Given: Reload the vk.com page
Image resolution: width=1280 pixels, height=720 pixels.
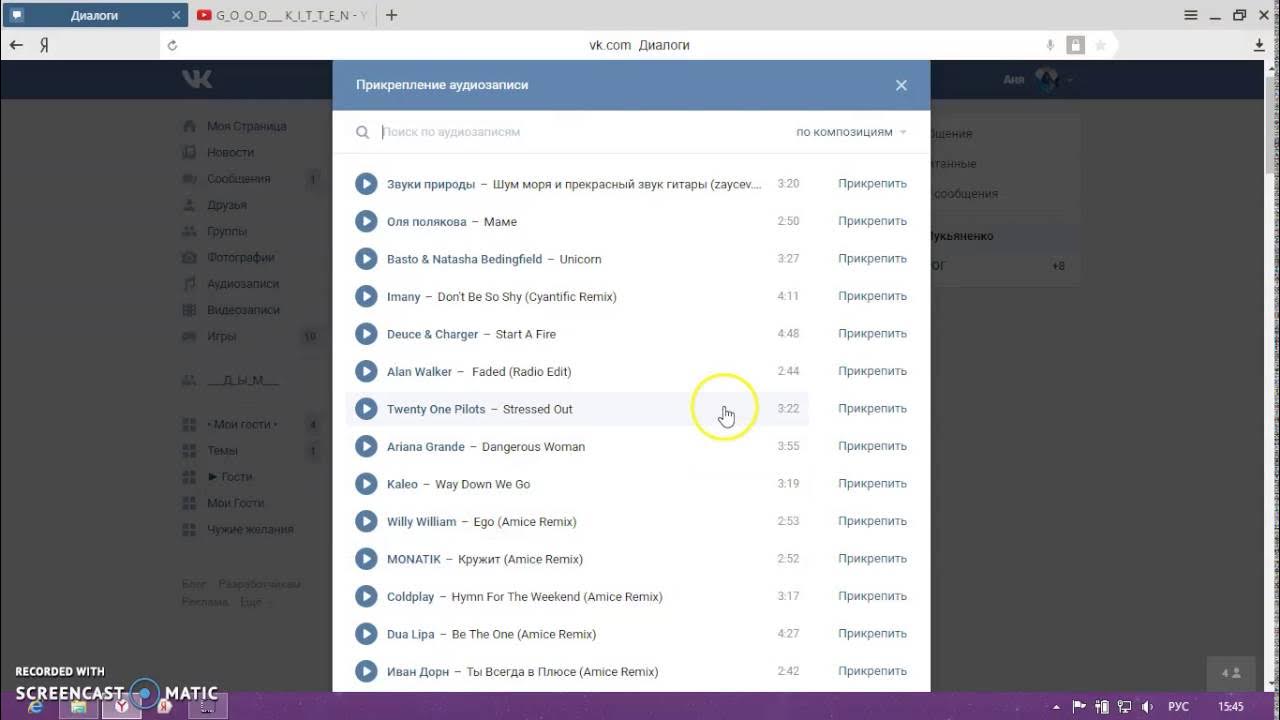Looking at the screenshot, I should (172, 45).
